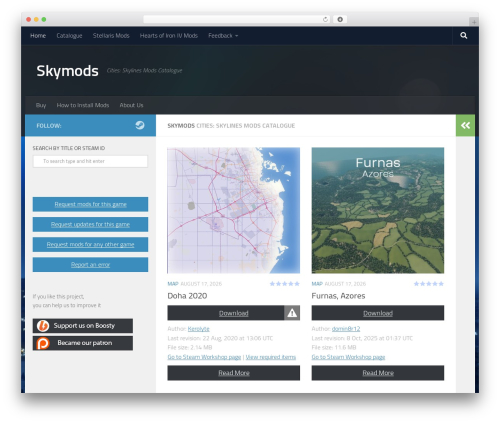Screen dimensions: 500x423
Task: Click Read More under Furnas, Azores
Action: (378, 373)
